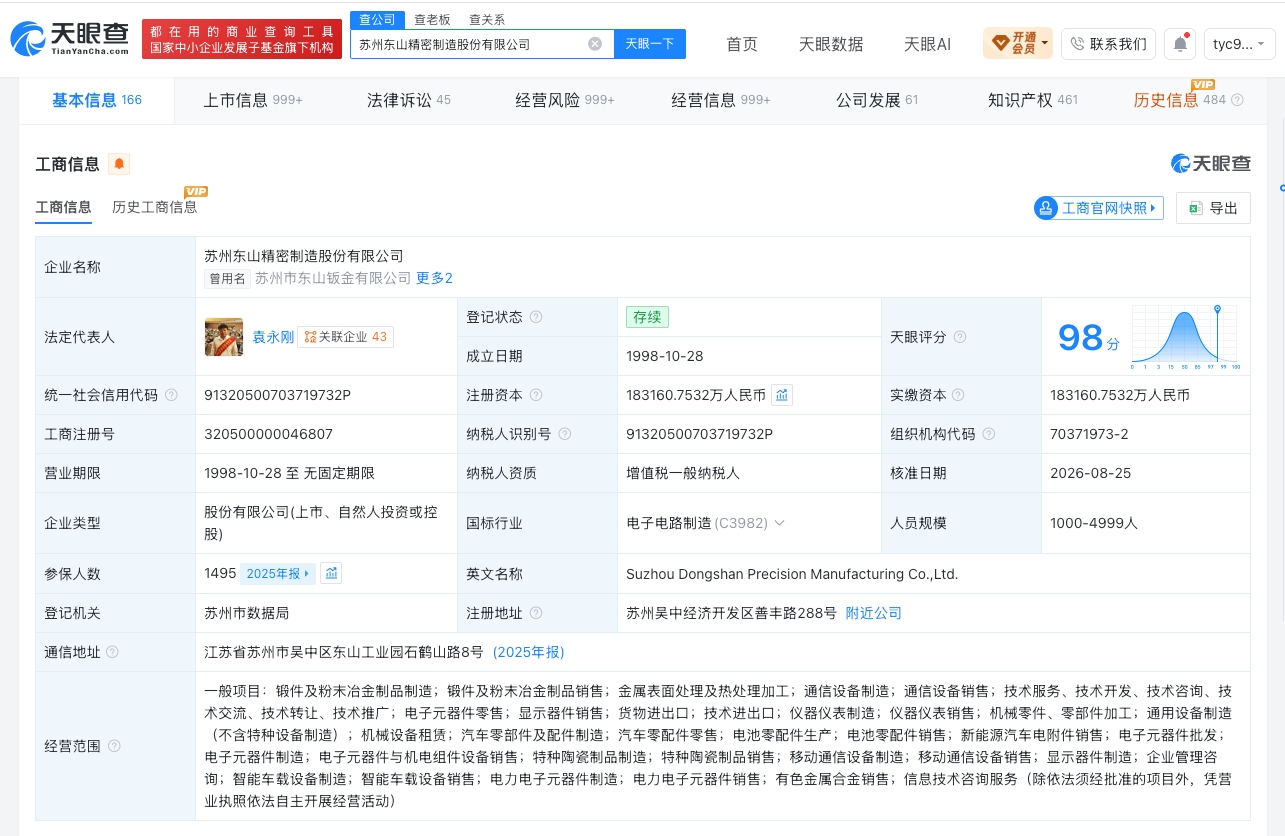Clear the company search box text
The image size is (1285, 836).
[594, 44]
